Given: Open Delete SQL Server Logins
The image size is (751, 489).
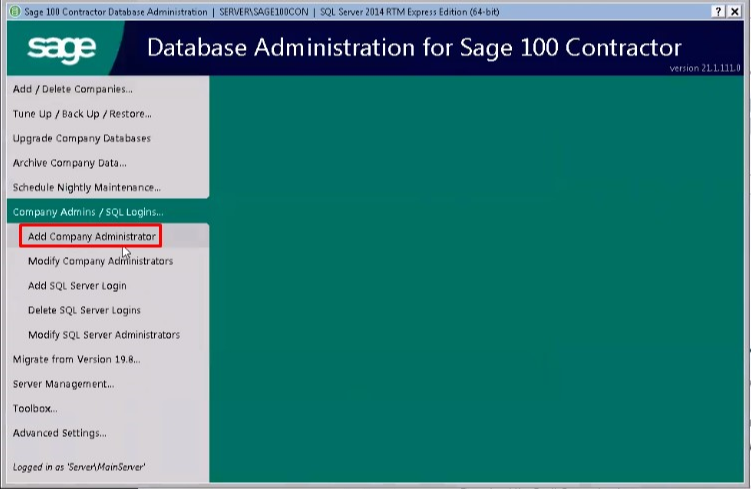Looking at the screenshot, I should pos(84,310).
